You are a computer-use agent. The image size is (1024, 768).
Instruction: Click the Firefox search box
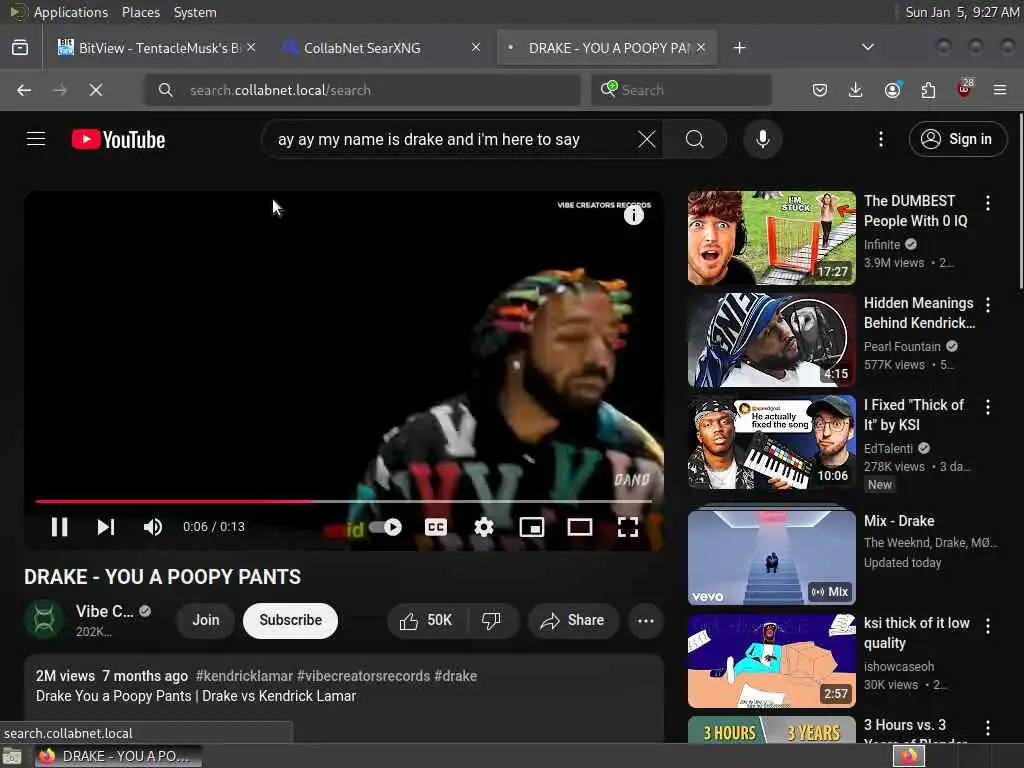pos(681,90)
